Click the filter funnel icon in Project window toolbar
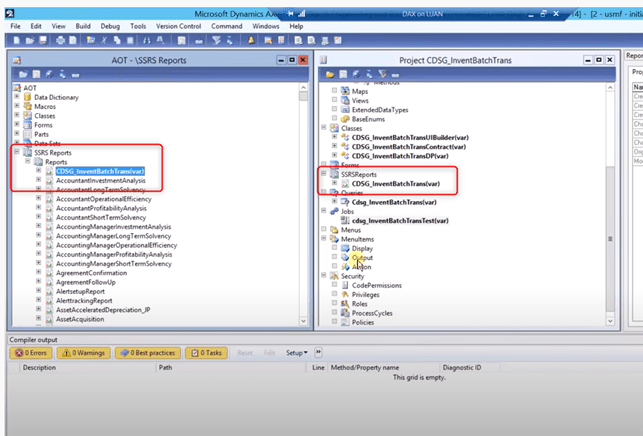643x436 pixels. point(382,74)
